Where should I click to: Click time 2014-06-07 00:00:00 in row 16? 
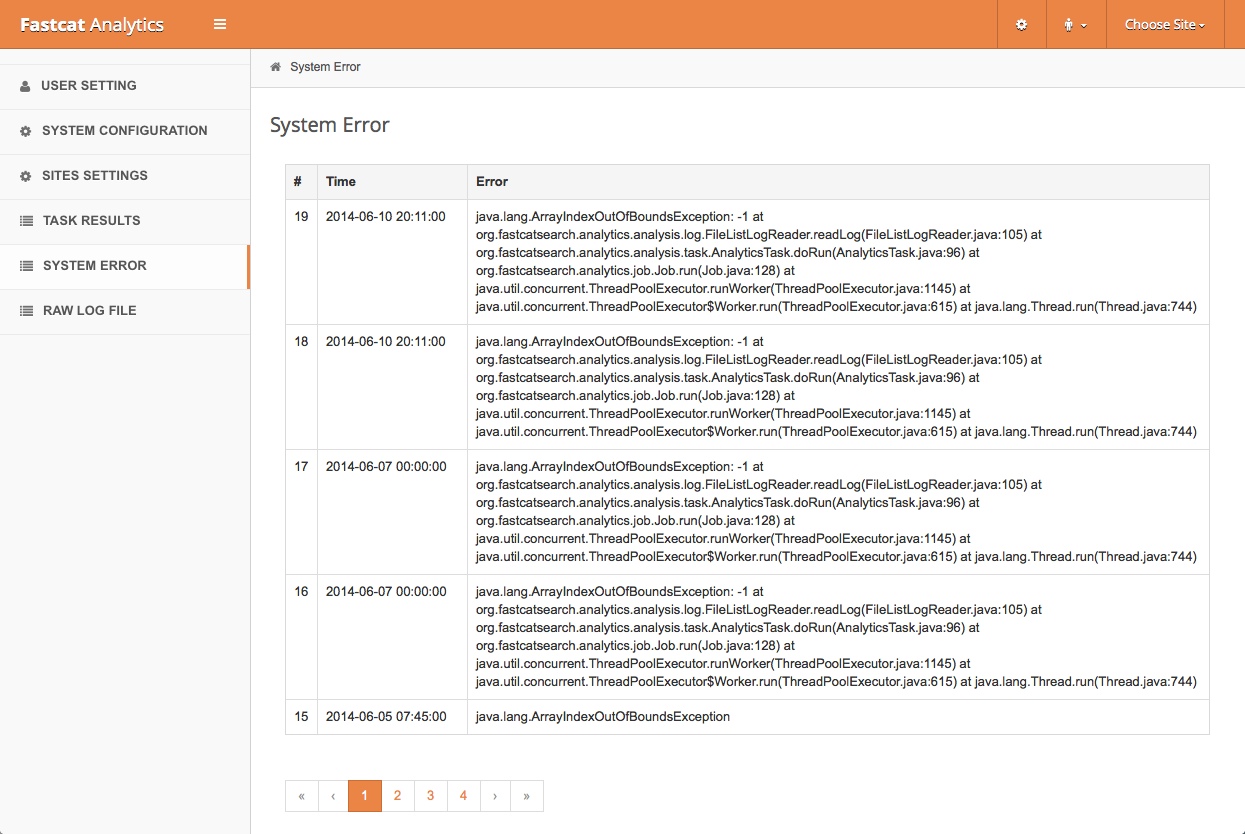pyautogui.click(x=386, y=591)
